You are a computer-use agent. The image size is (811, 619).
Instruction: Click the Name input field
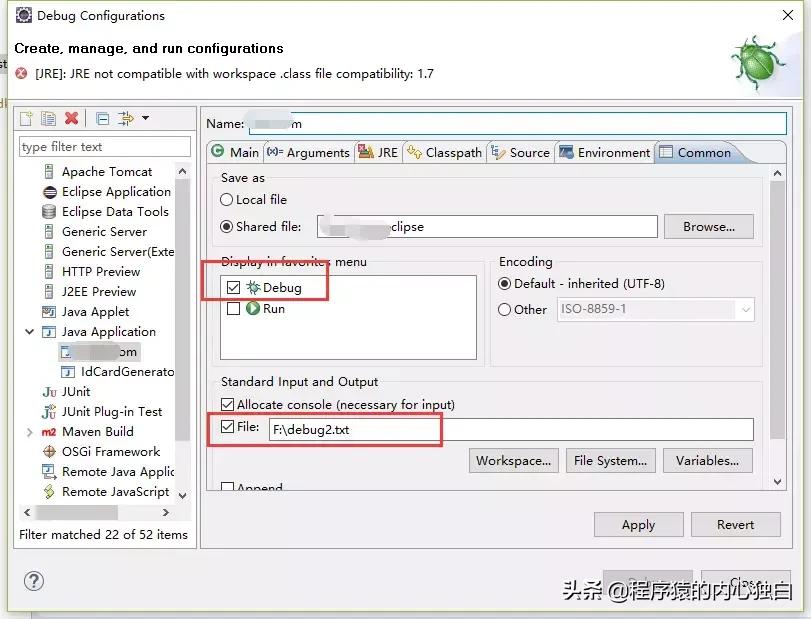click(x=518, y=124)
